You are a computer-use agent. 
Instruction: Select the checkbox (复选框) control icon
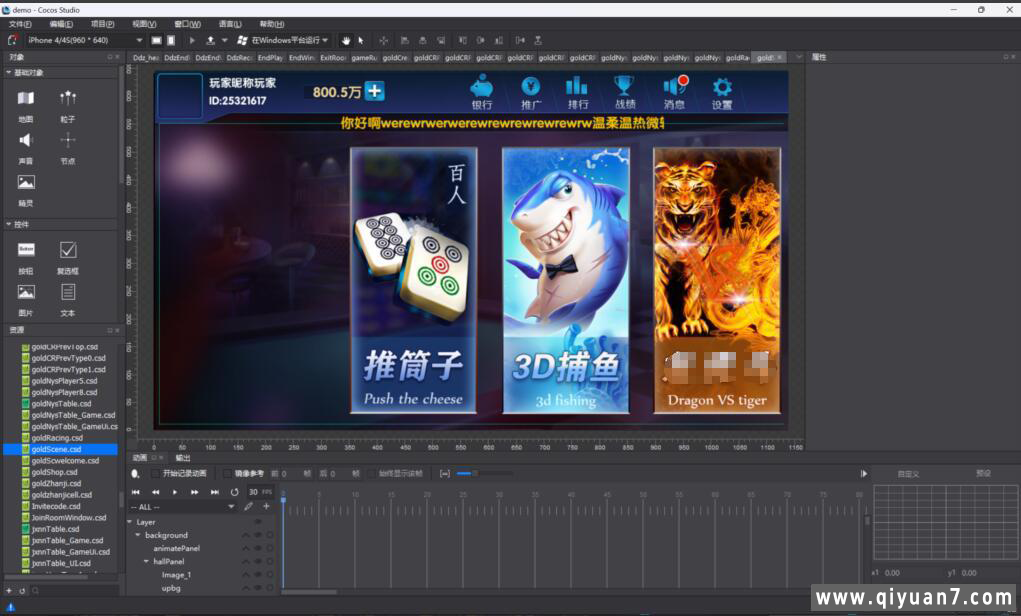pyautogui.click(x=67, y=250)
